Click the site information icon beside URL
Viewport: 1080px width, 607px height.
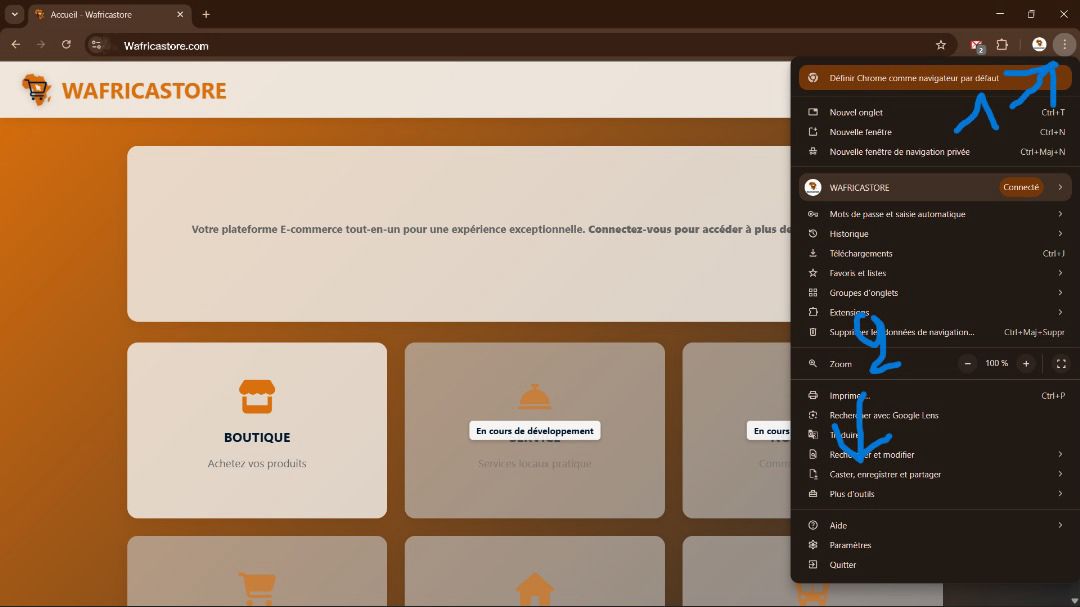[96, 45]
